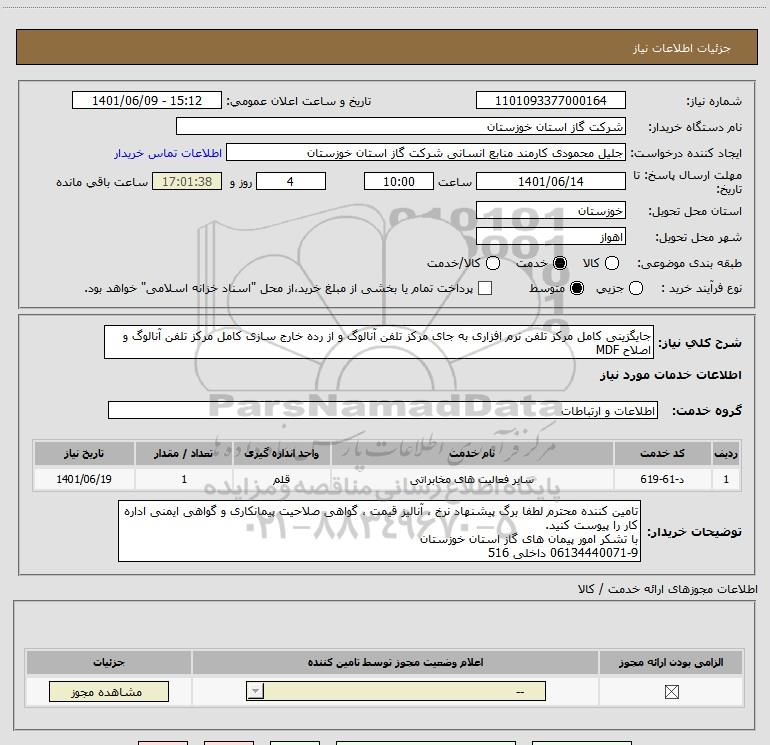Click the جزئیات column header

pyautogui.click(x=109, y=662)
